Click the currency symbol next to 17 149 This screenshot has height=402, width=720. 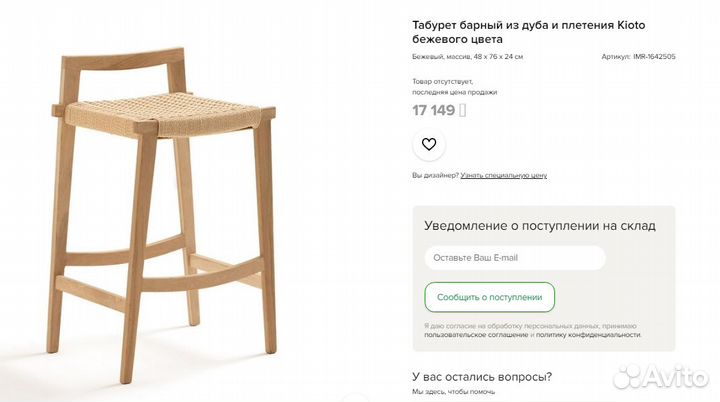point(462,110)
